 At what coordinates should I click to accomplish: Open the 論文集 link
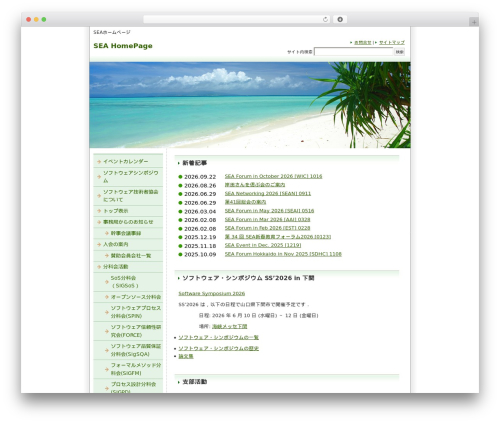pyautogui.click(x=186, y=356)
